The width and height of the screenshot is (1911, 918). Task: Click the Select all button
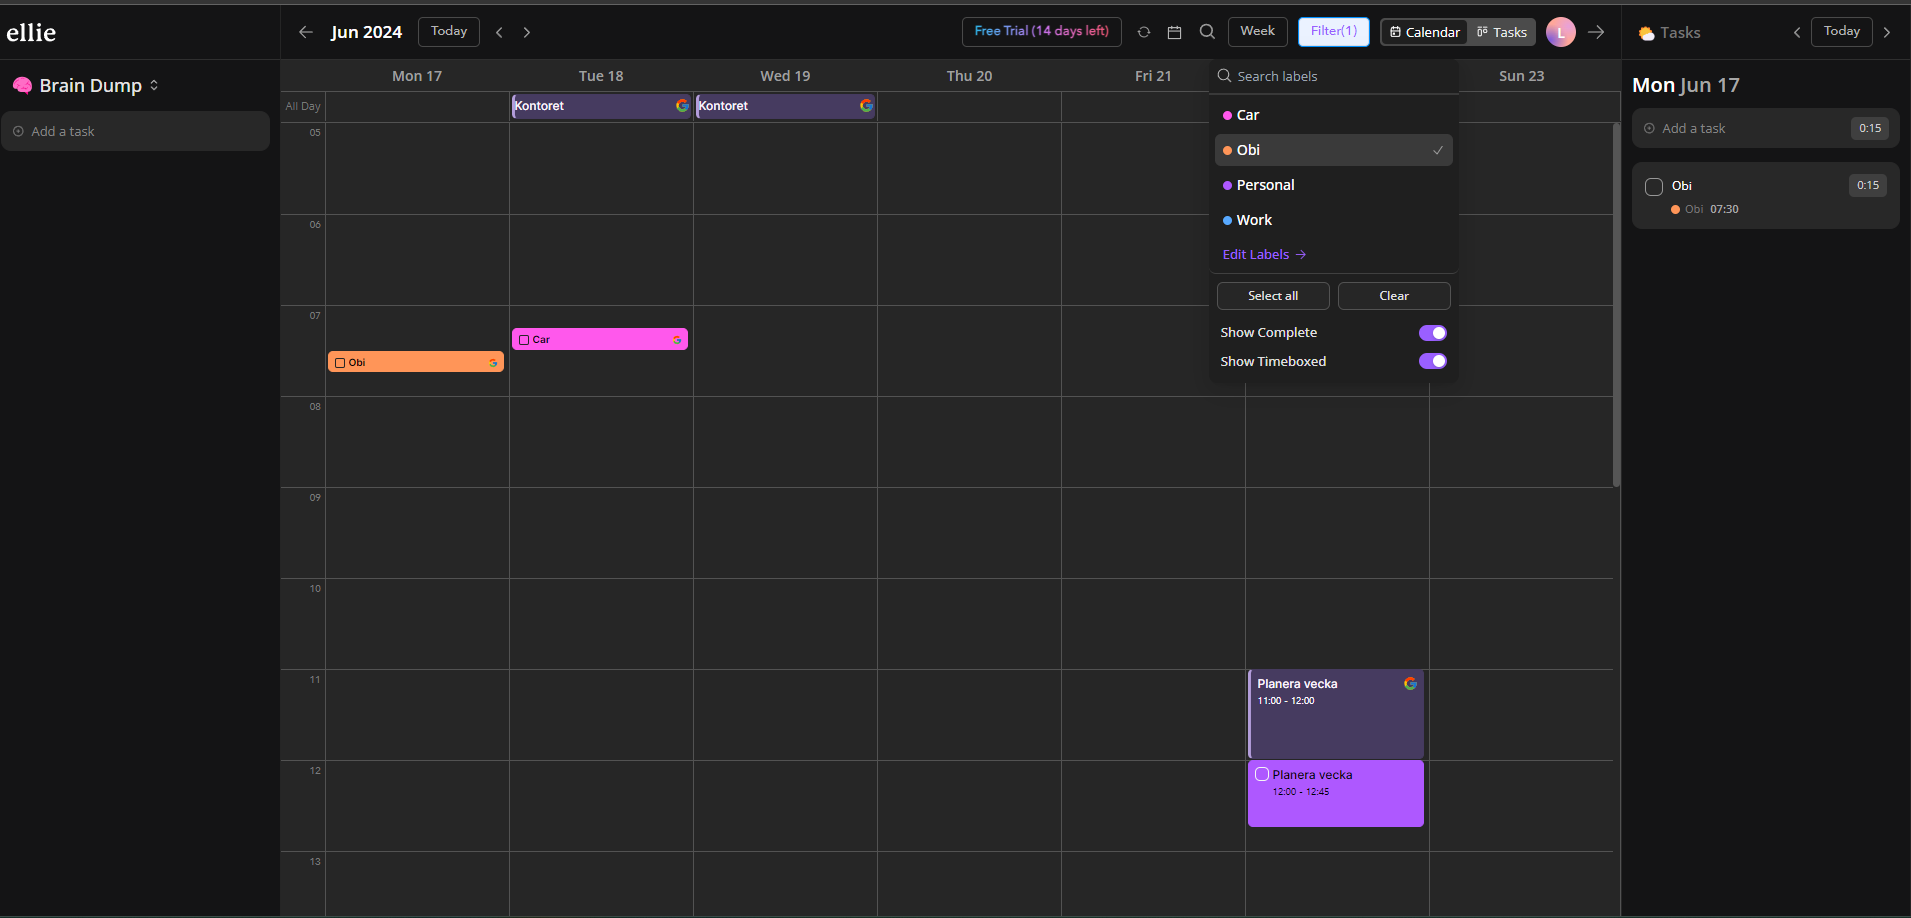(x=1273, y=296)
